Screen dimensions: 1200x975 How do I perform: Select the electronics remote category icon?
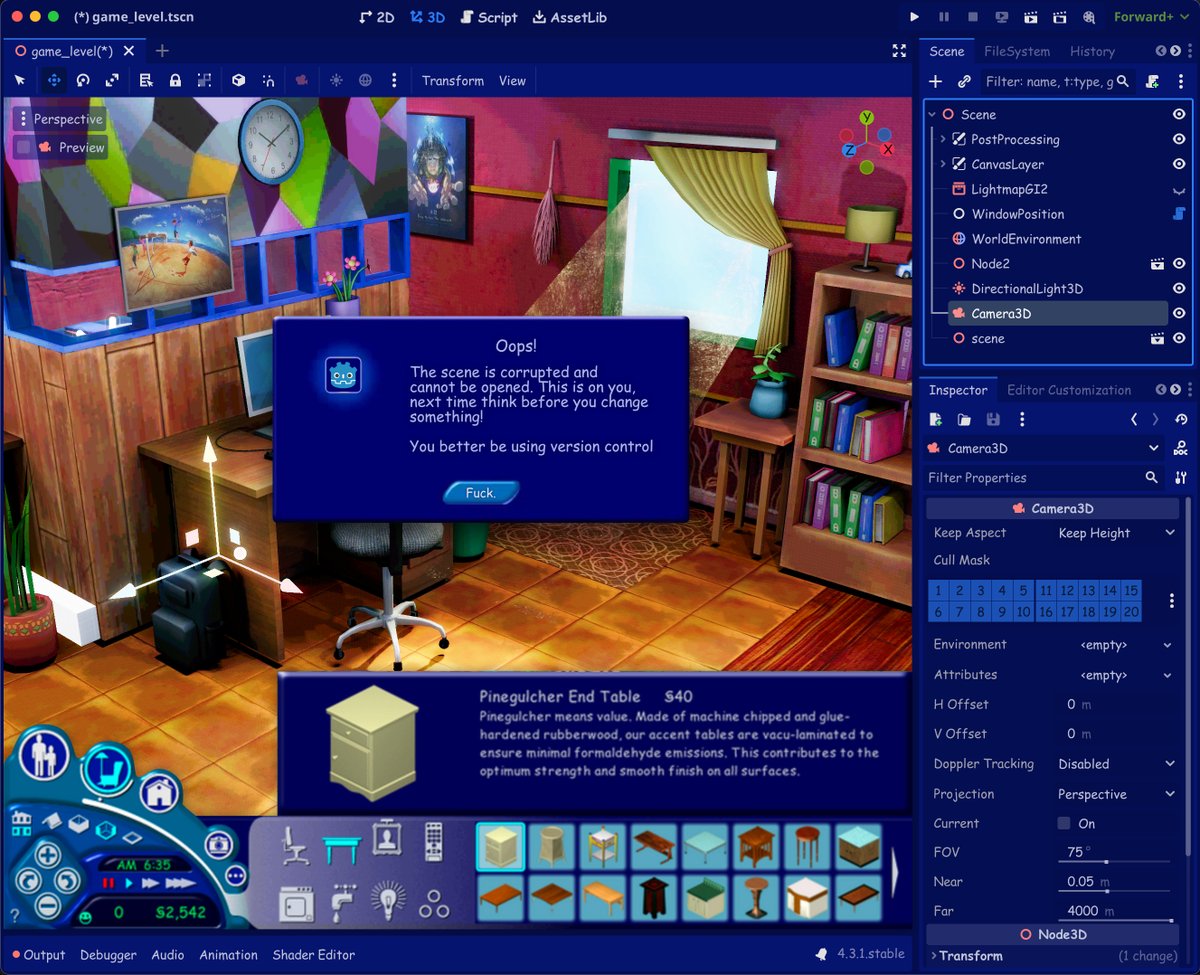434,842
